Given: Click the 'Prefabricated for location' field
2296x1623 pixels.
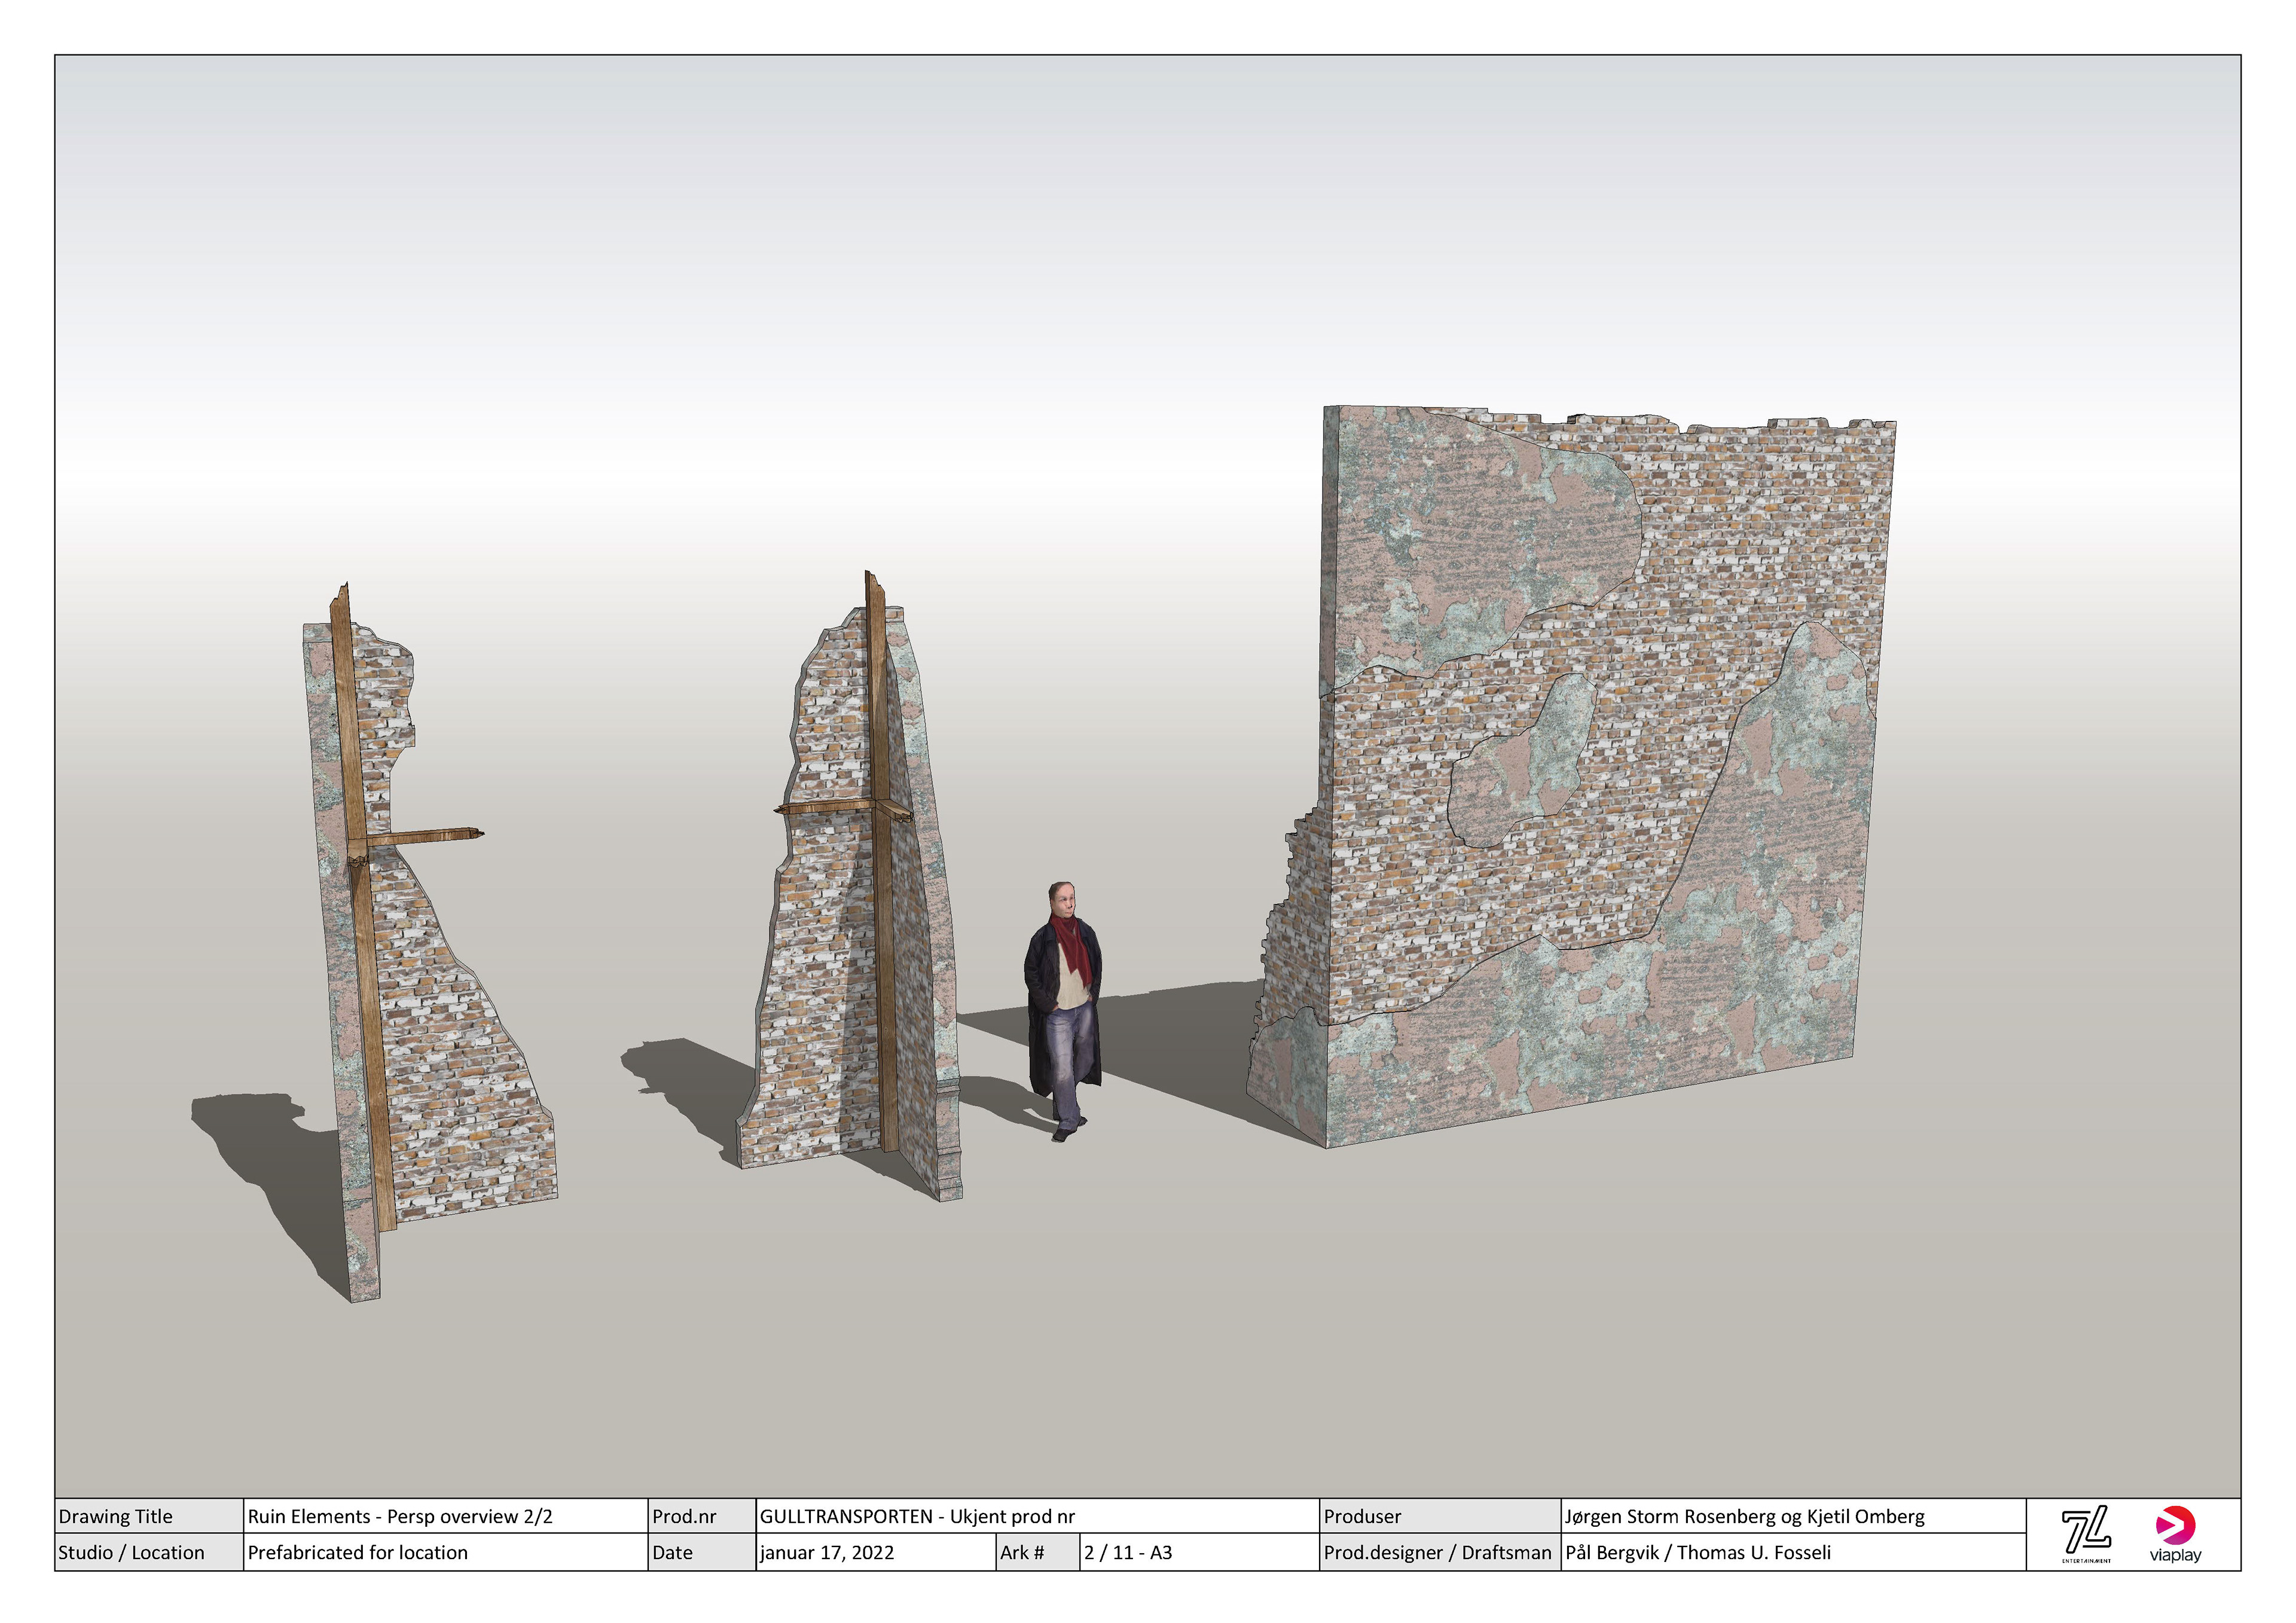Looking at the screenshot, I should click(x=358, y=1552).
